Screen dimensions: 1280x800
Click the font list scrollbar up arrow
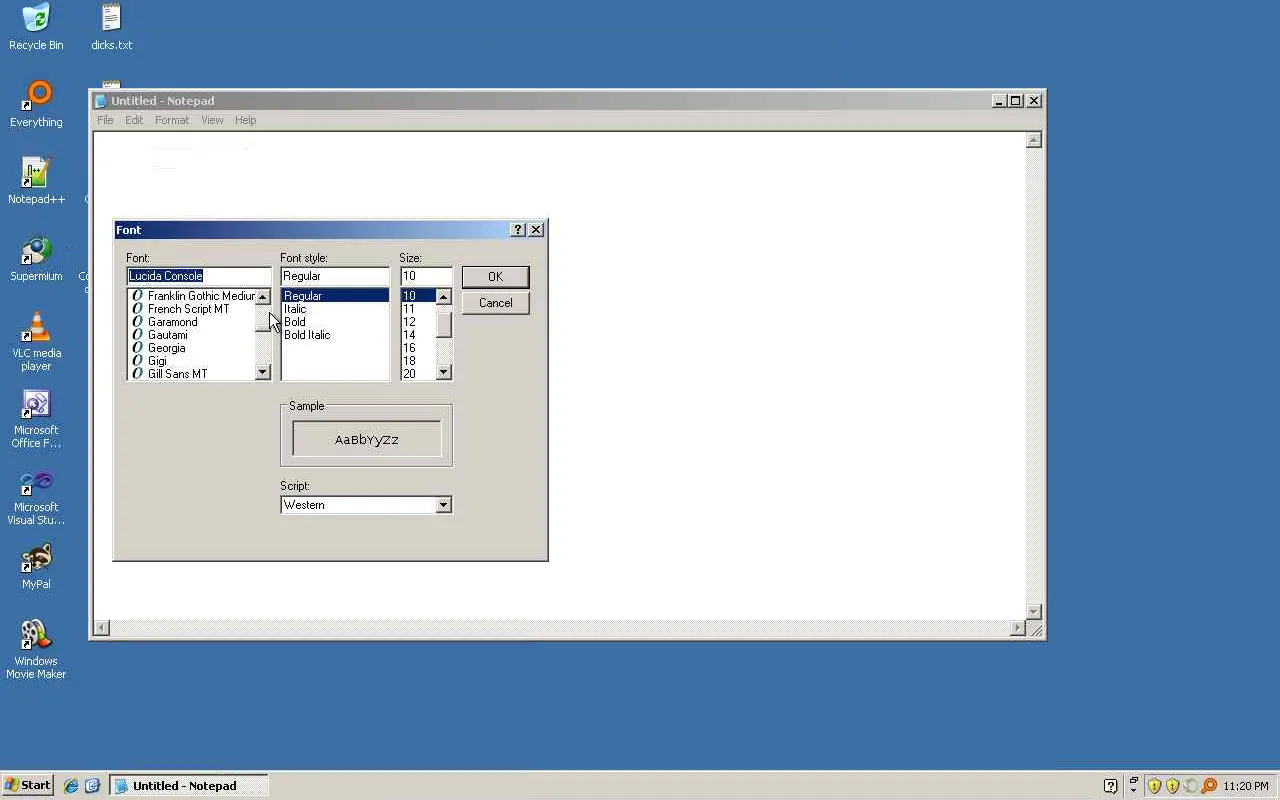pyautogui.click(x=263, y=297)
